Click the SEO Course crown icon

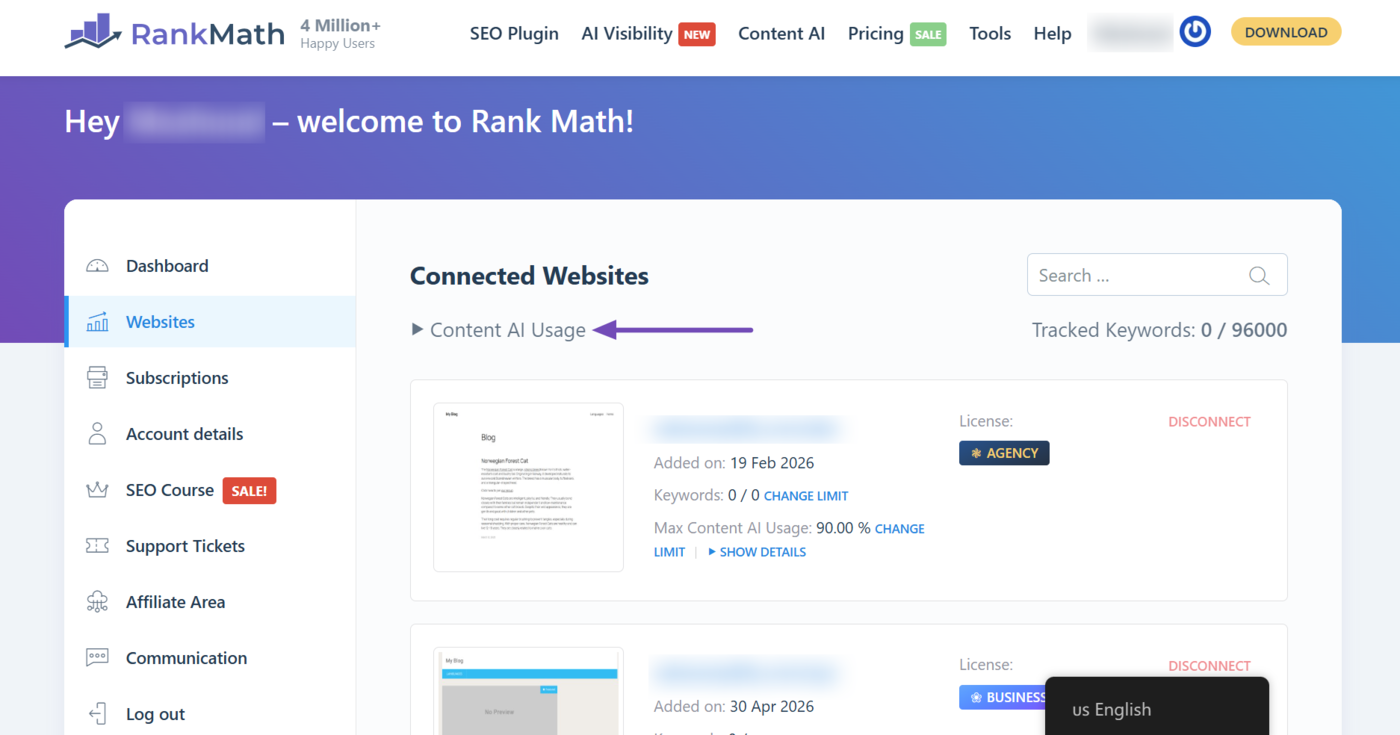point(97,490)
